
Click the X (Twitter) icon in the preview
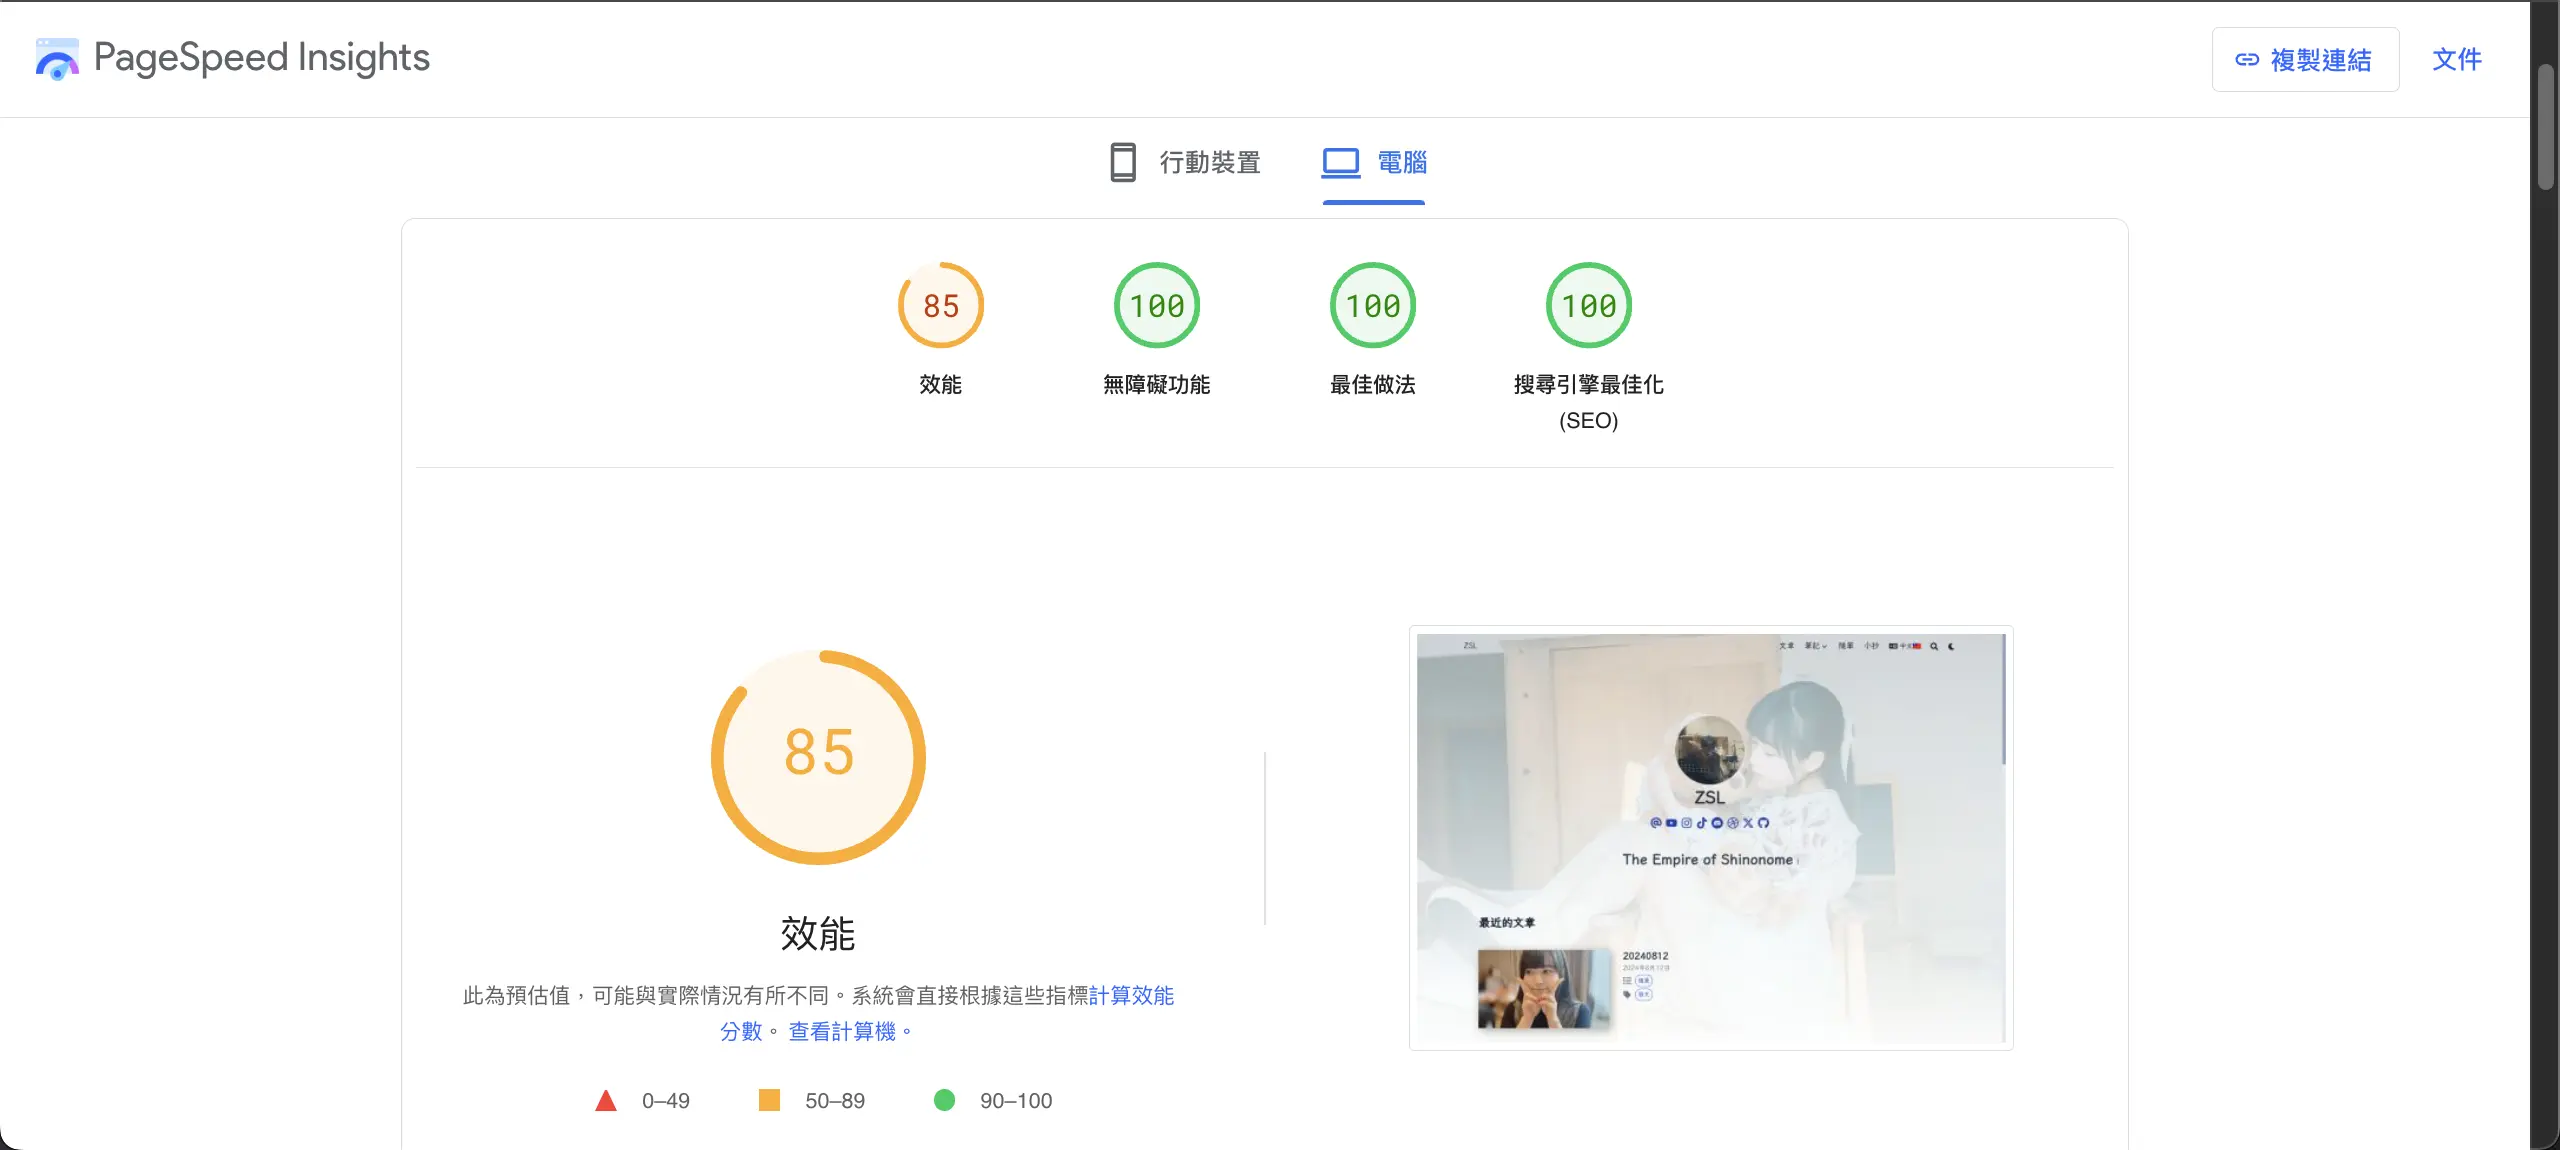click(x=1748, y=823)
